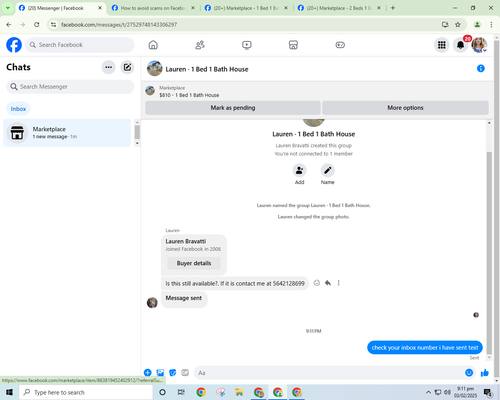Open the Facebook menu grid icon

442,45
